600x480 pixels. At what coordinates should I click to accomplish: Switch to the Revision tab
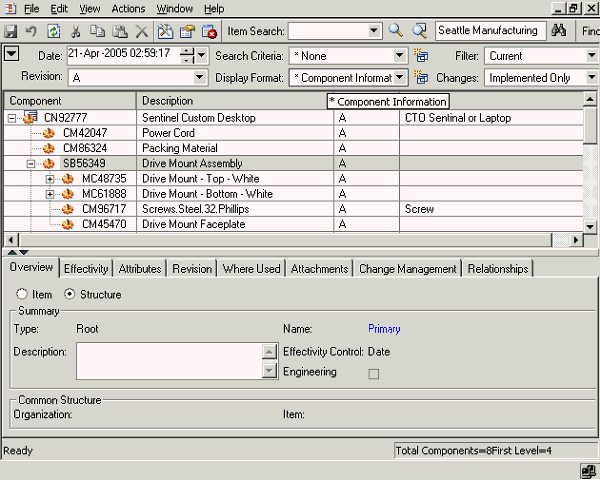[192, 268]
